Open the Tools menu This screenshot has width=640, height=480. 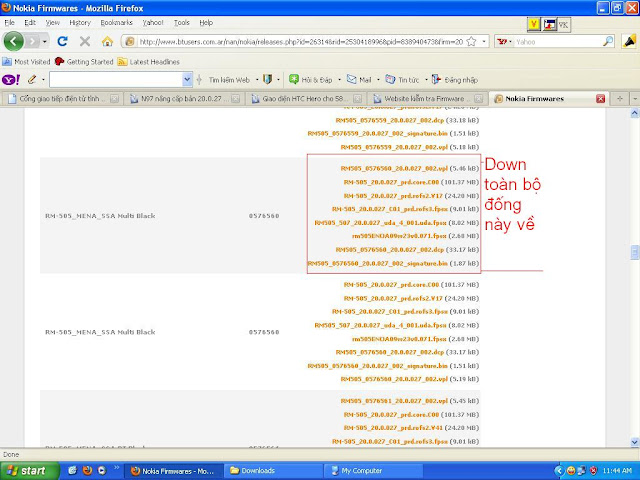[182, 23]
